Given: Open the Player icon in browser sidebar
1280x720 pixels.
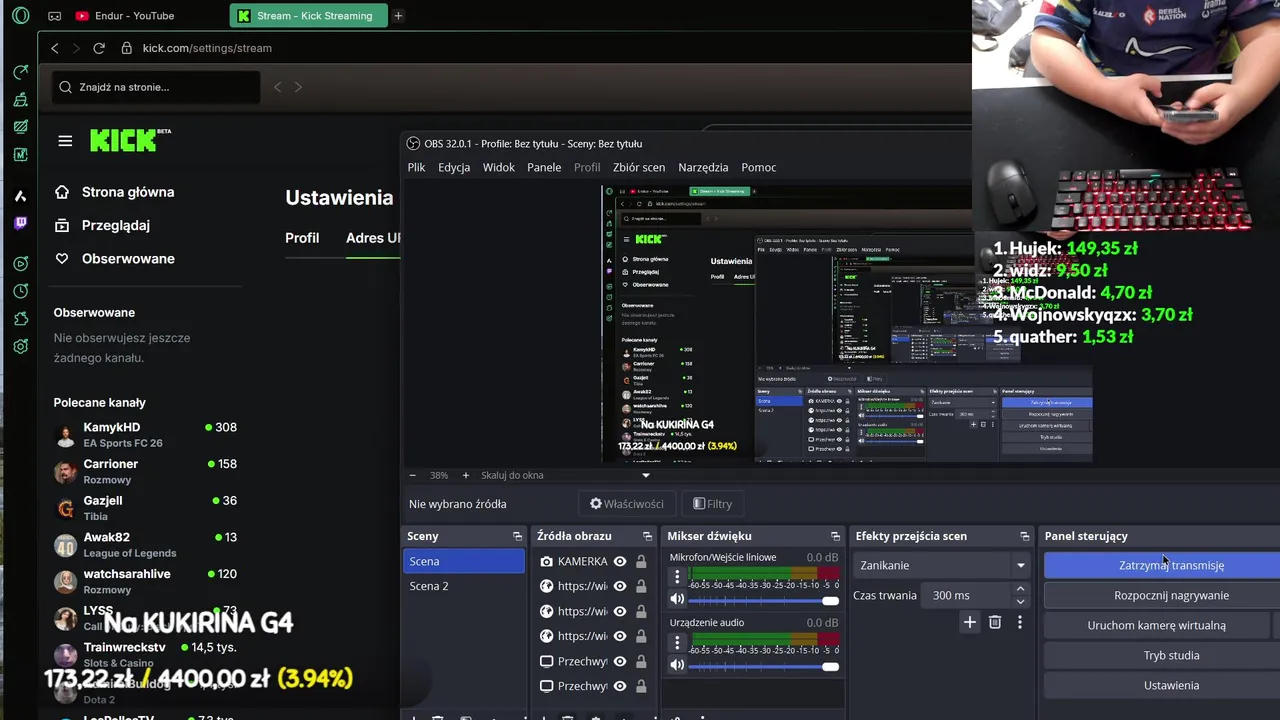Looking at the screenshot, I should click(x=20, y=264).
